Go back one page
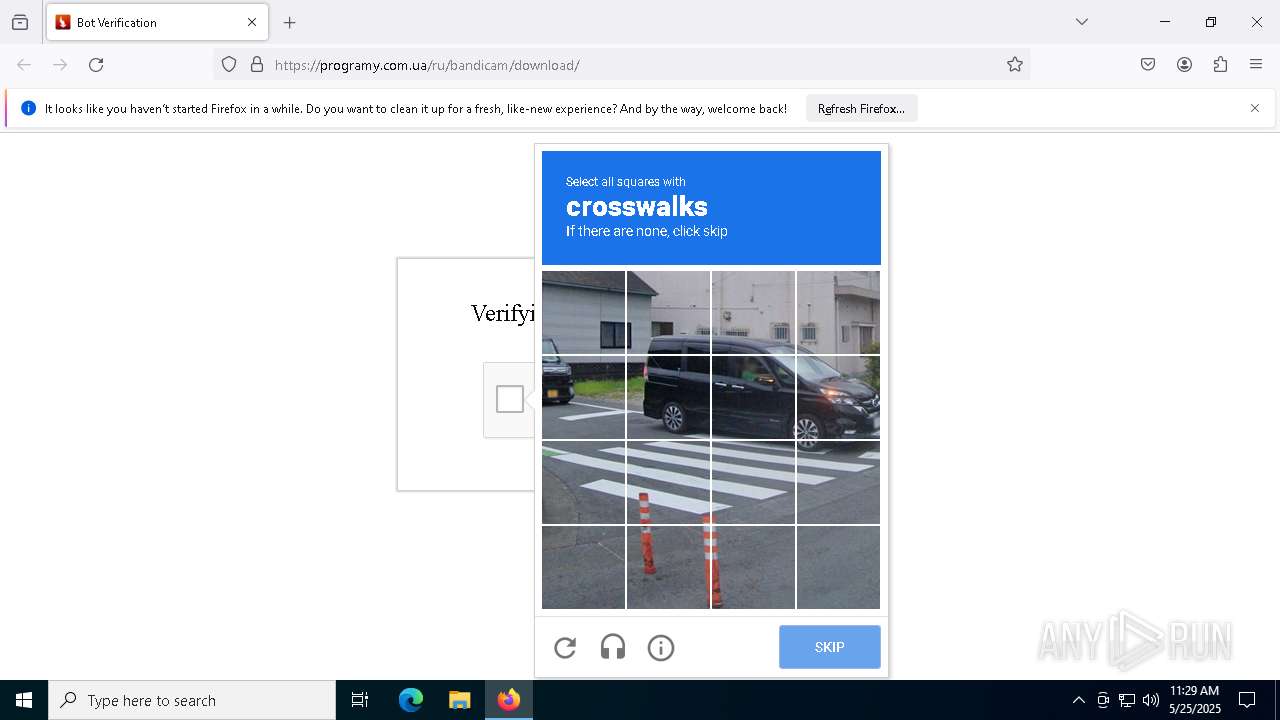Screen dimensions: 1280x720 [x=24, y=65]
